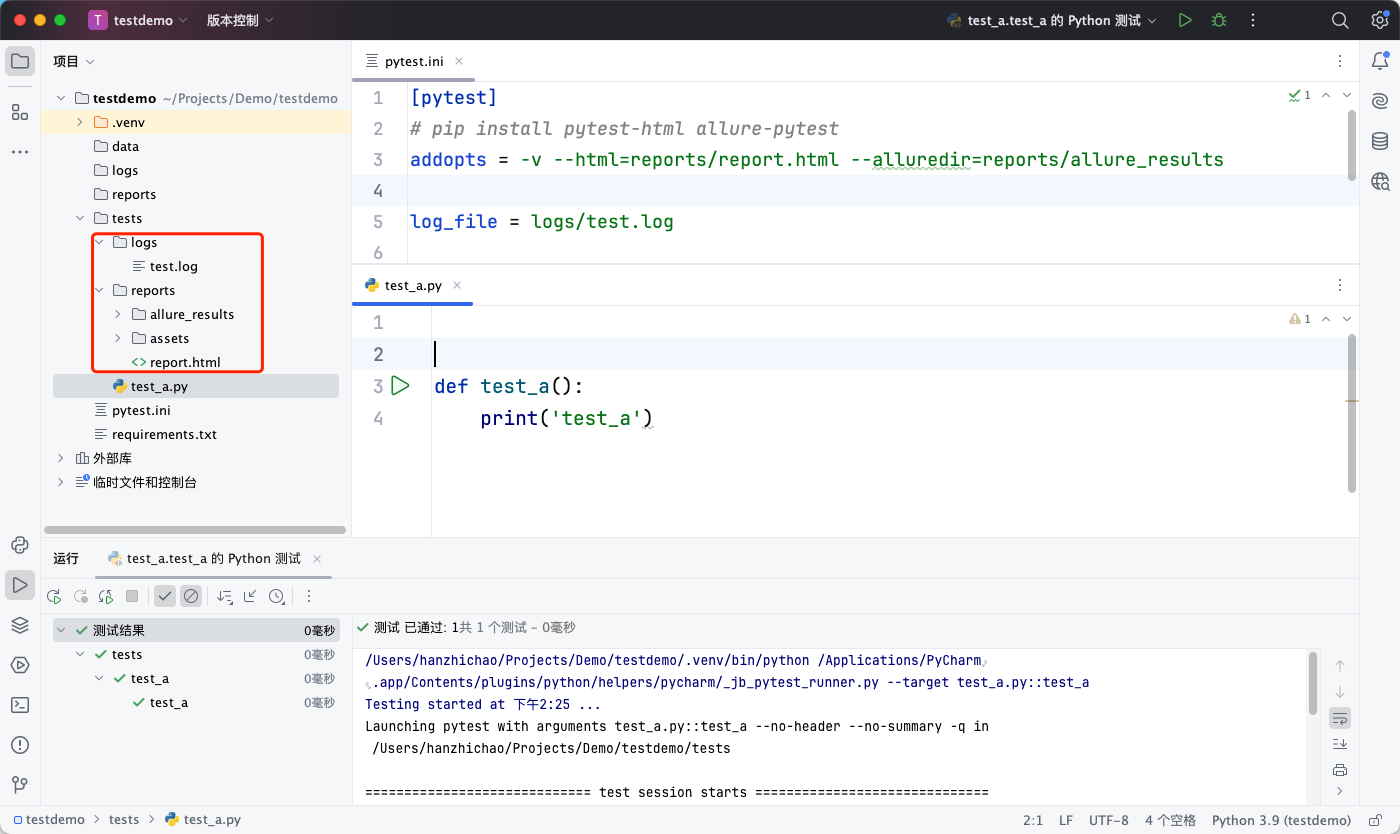Viewport: 1400px width, 834px height.
Task: Click the collapse all tests icon
Action: pyautogui.click(x=250, y=596)
